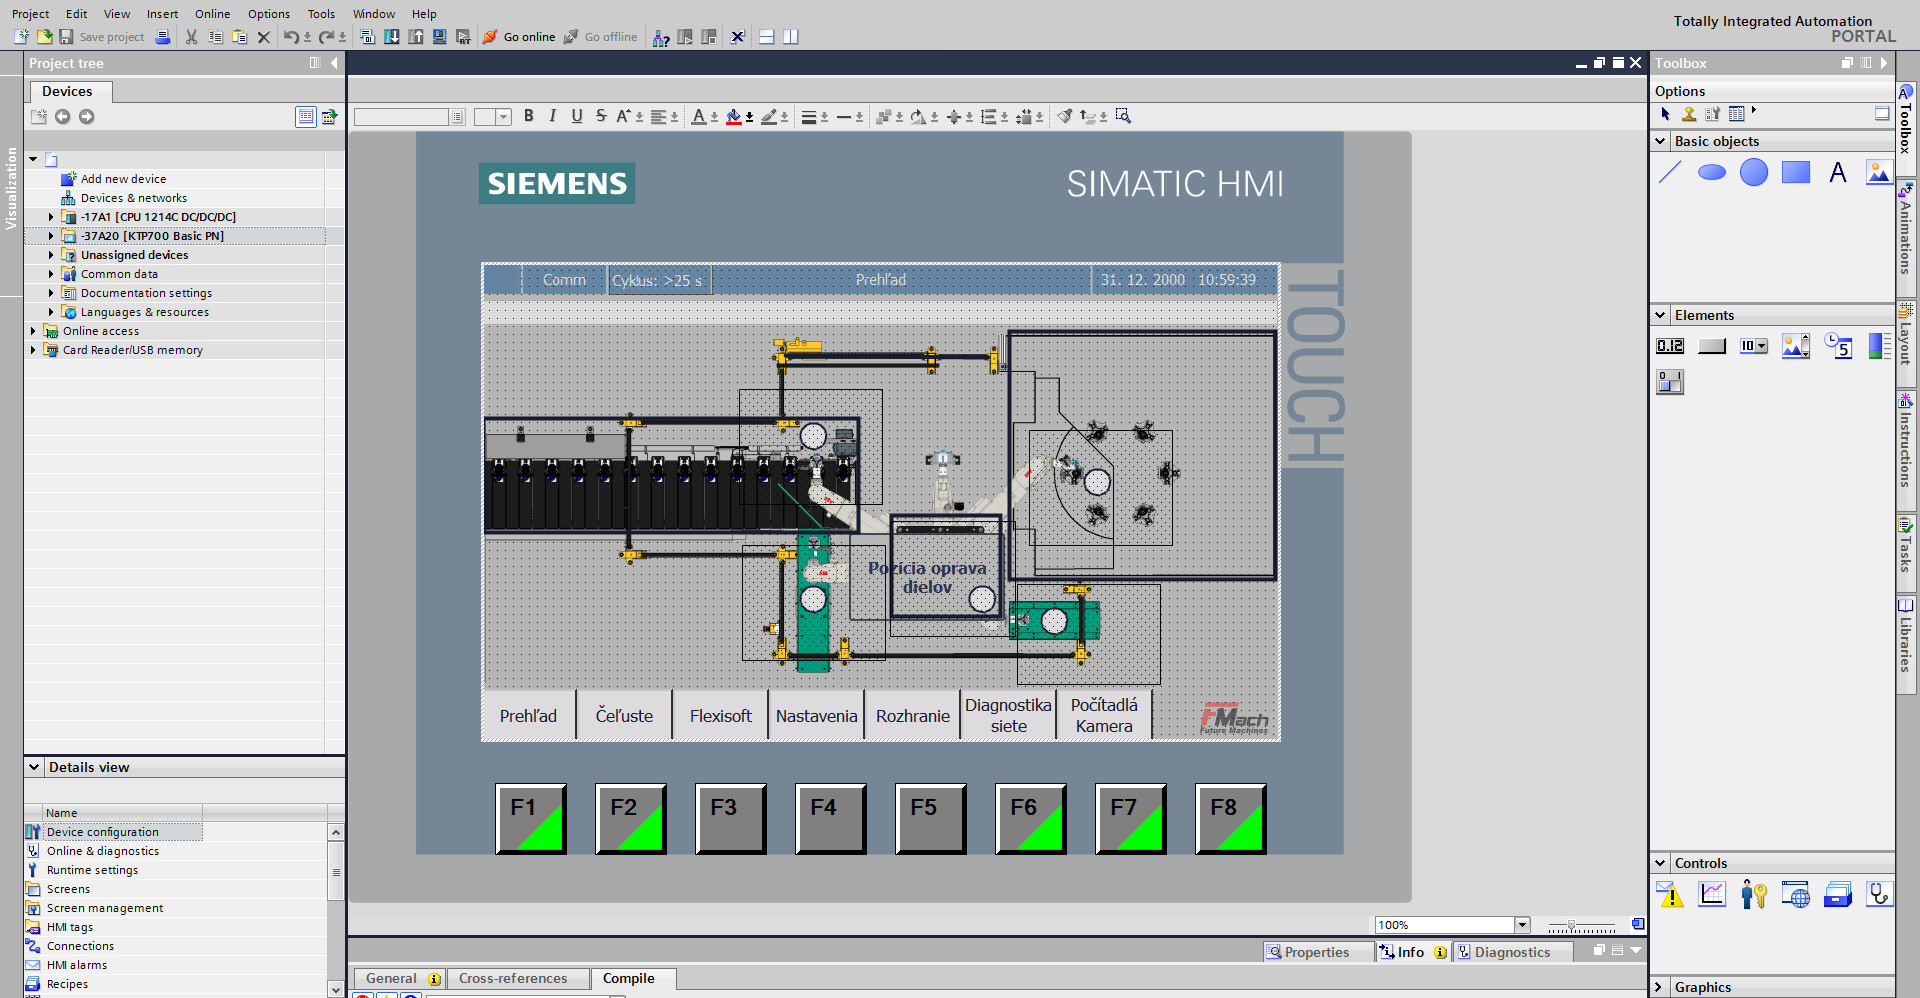Open the font size dropdown
1920x998 pixels.
click(x=503, y=117)
